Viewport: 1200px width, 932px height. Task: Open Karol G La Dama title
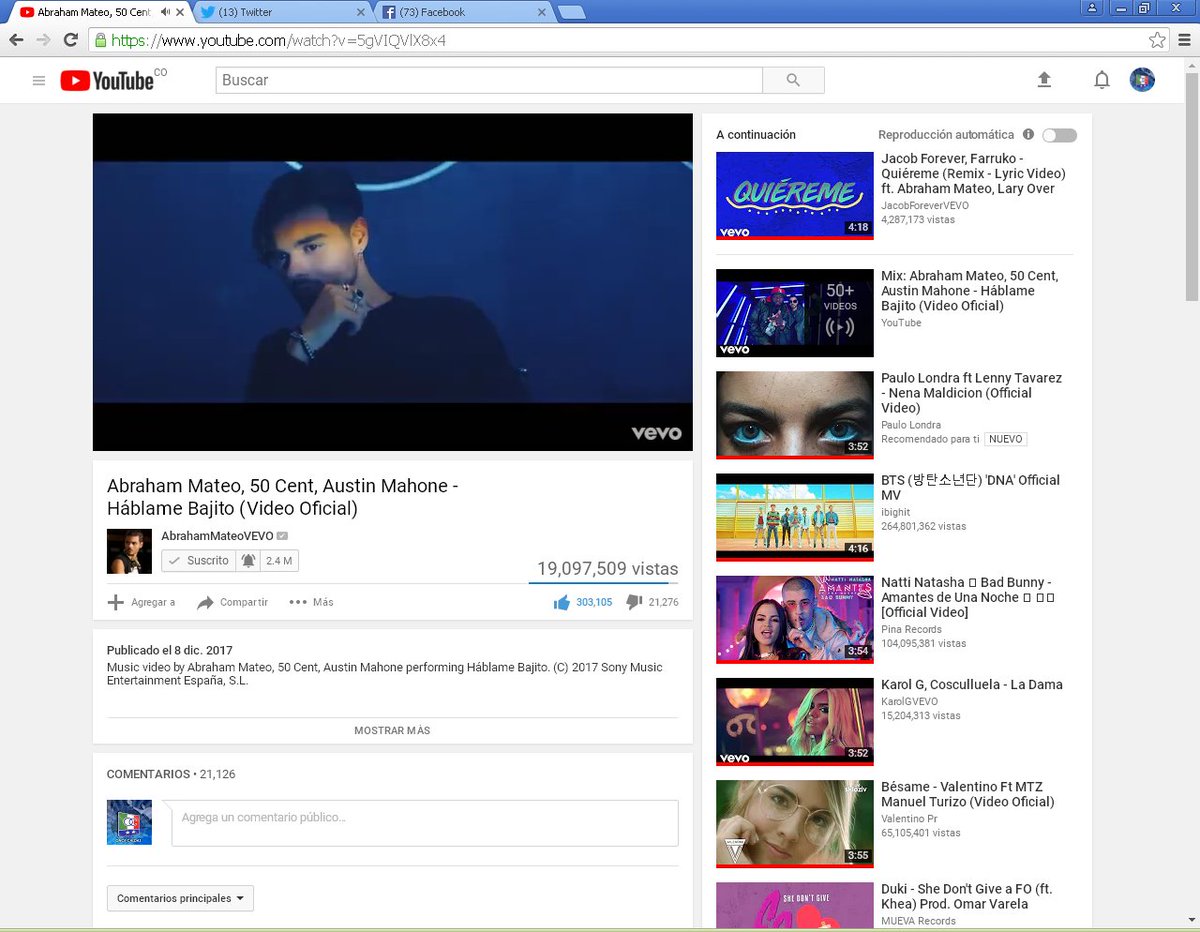[x=972, y=685]
